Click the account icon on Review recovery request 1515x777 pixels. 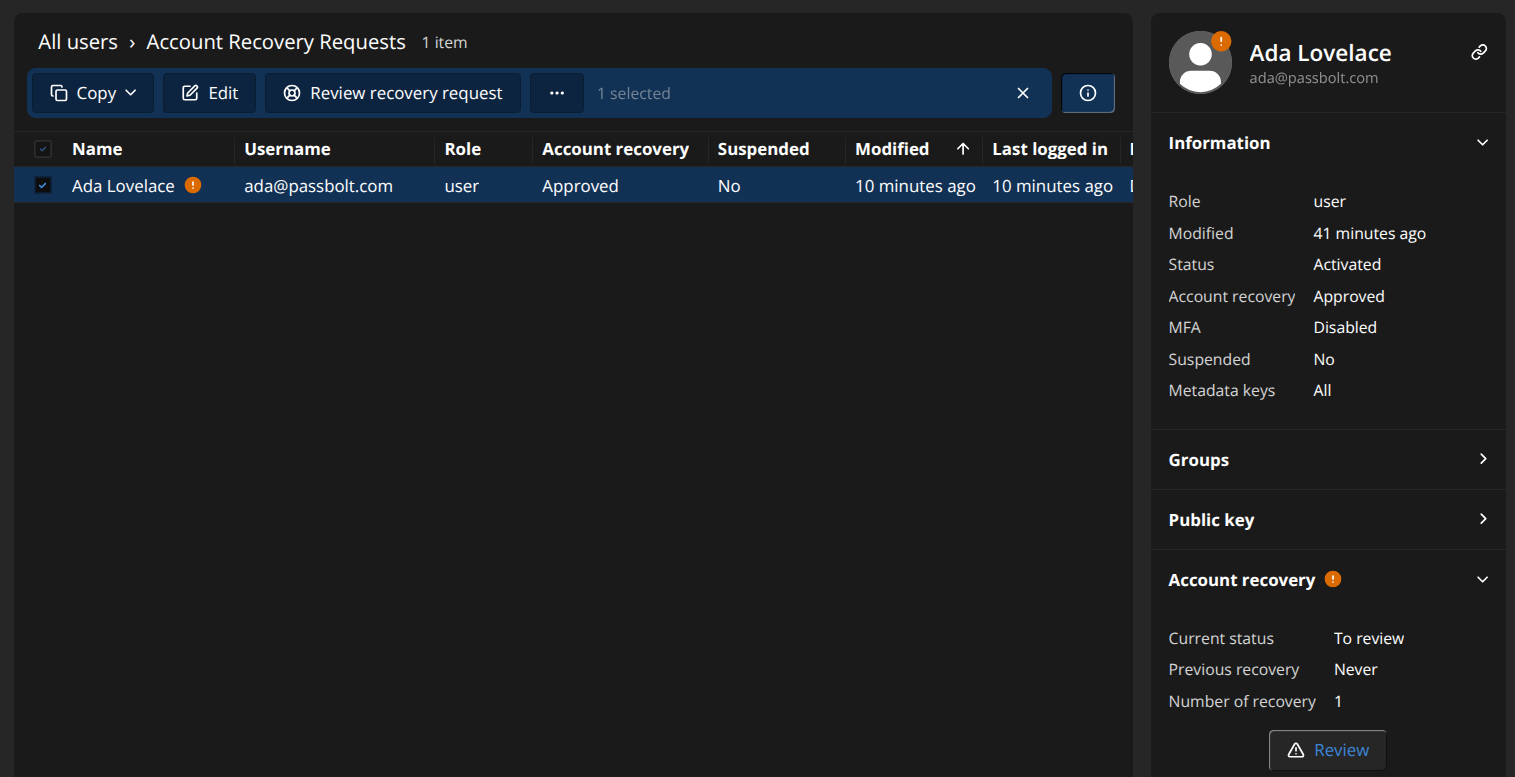coord(291,92)
